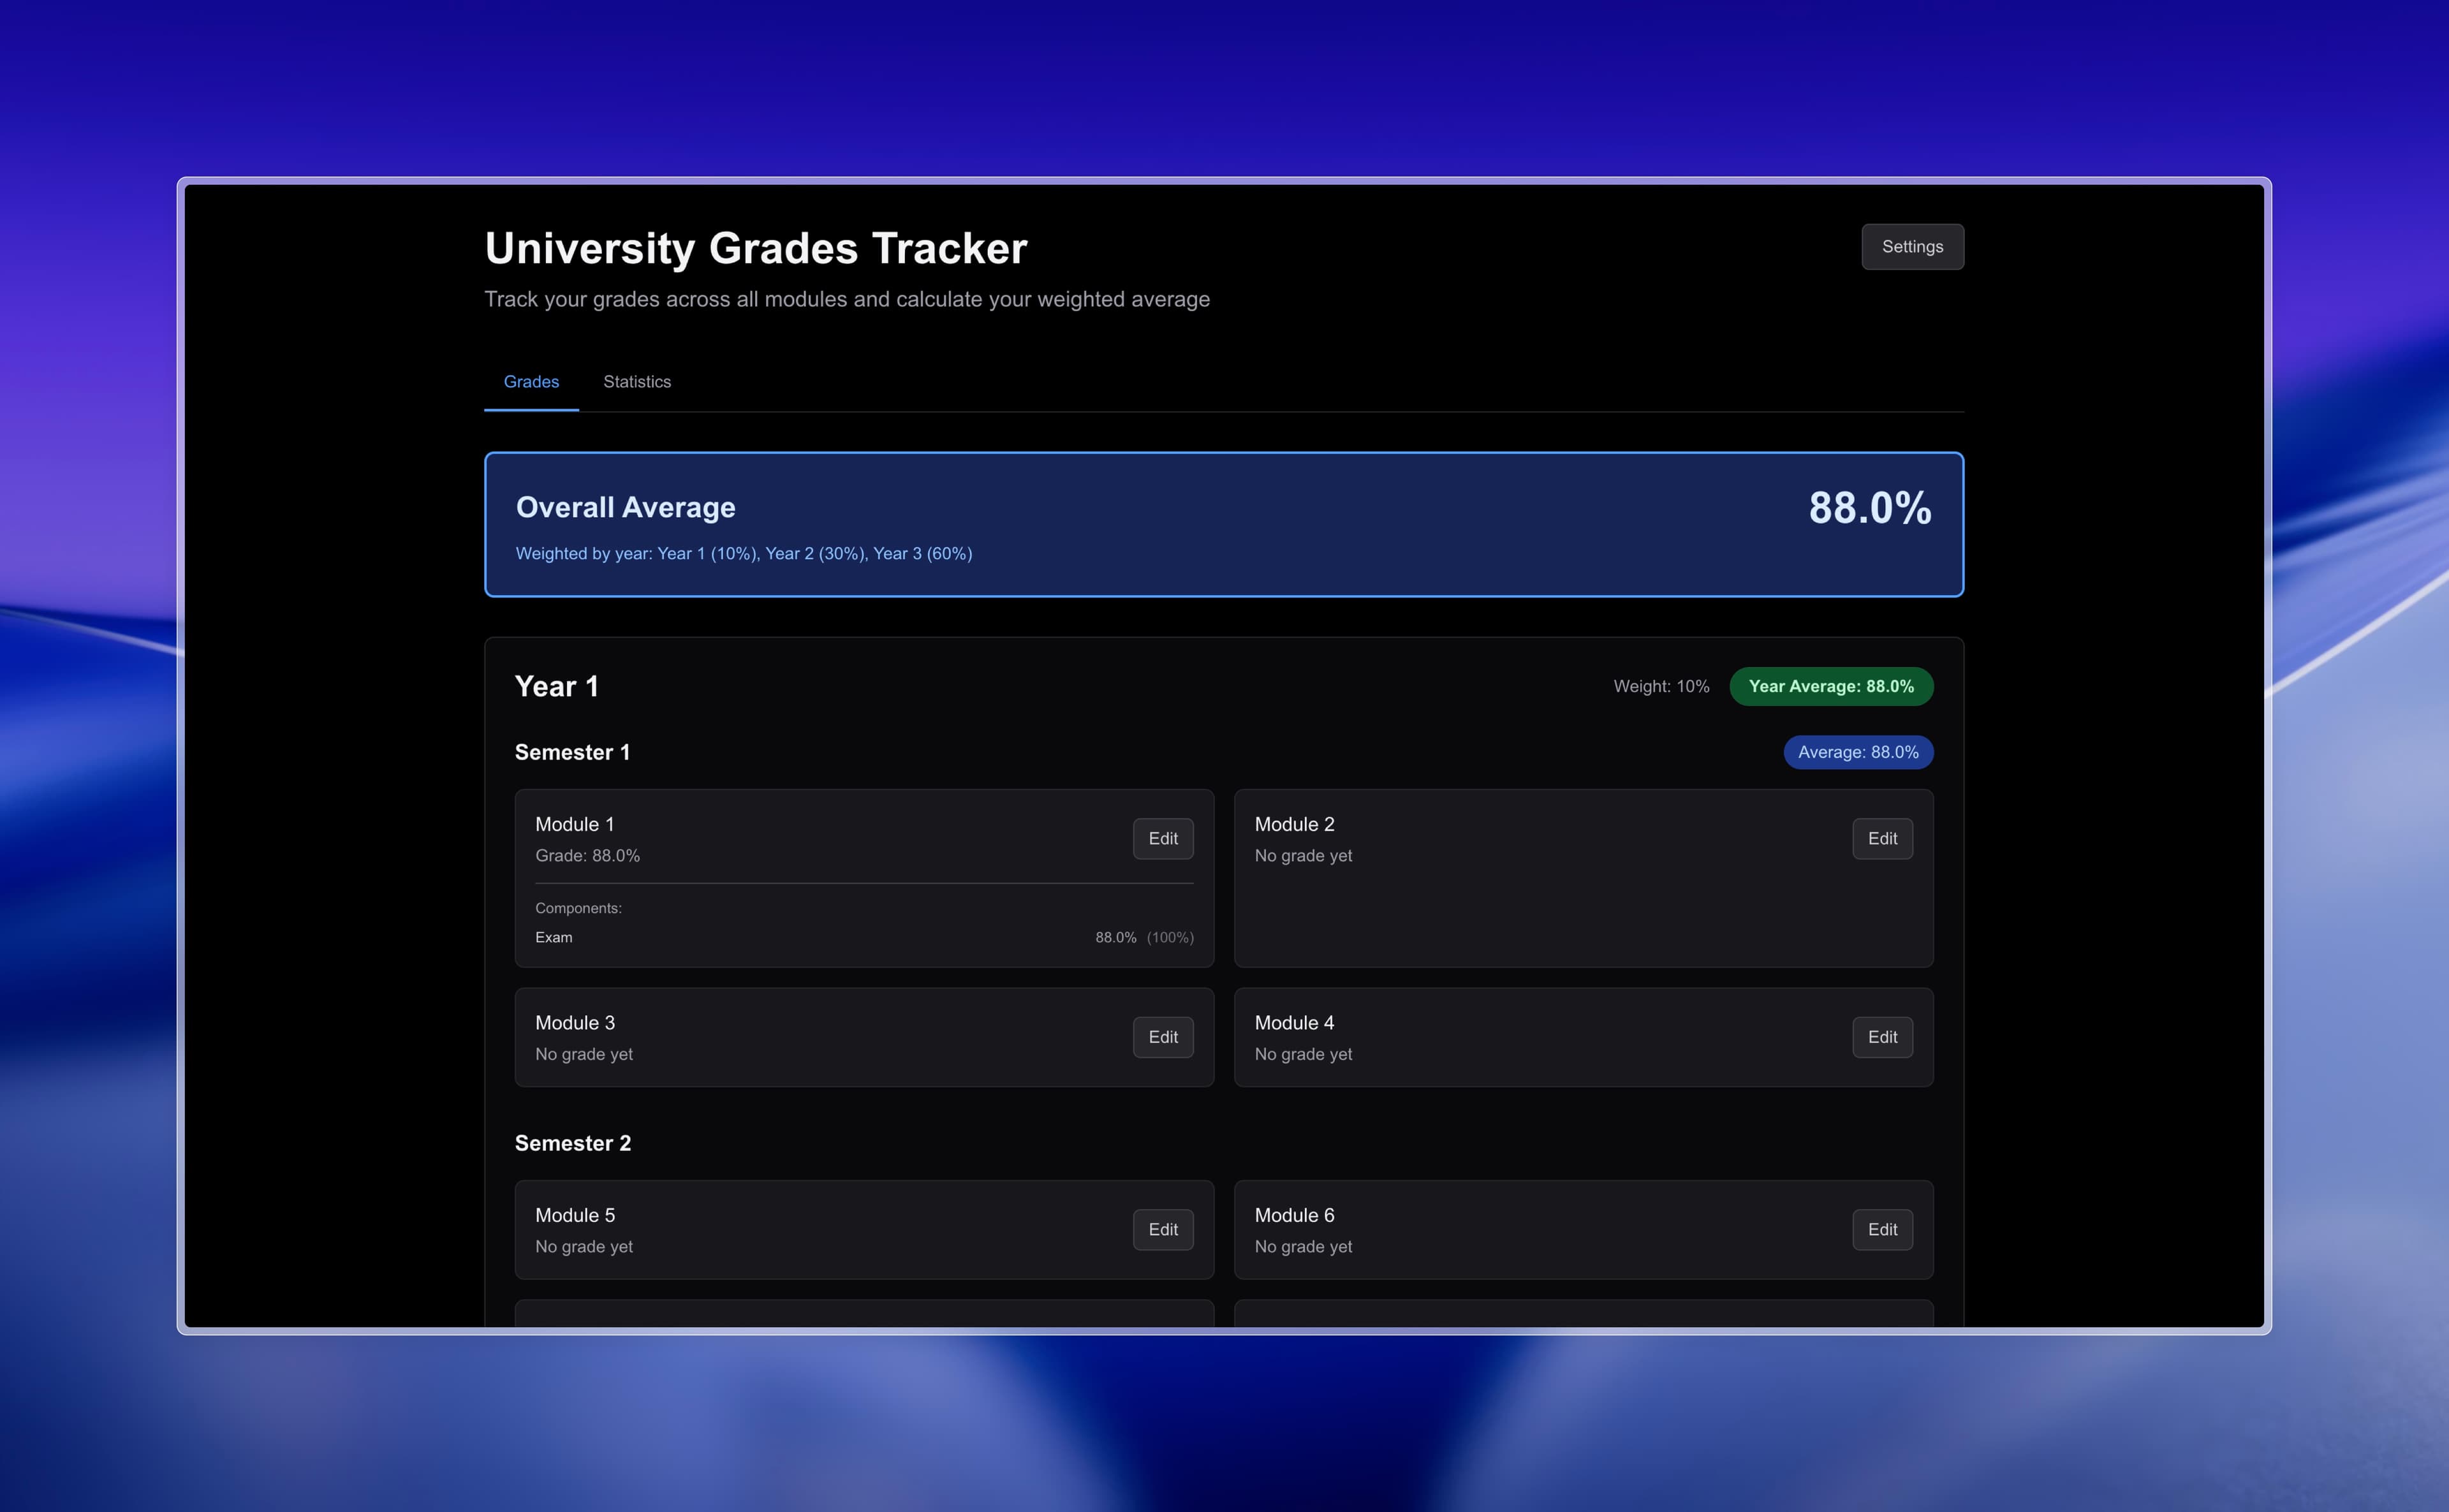Click the Module 1 title
The height and width of the screenshot is (1512, 2449).
click(574, 824)
